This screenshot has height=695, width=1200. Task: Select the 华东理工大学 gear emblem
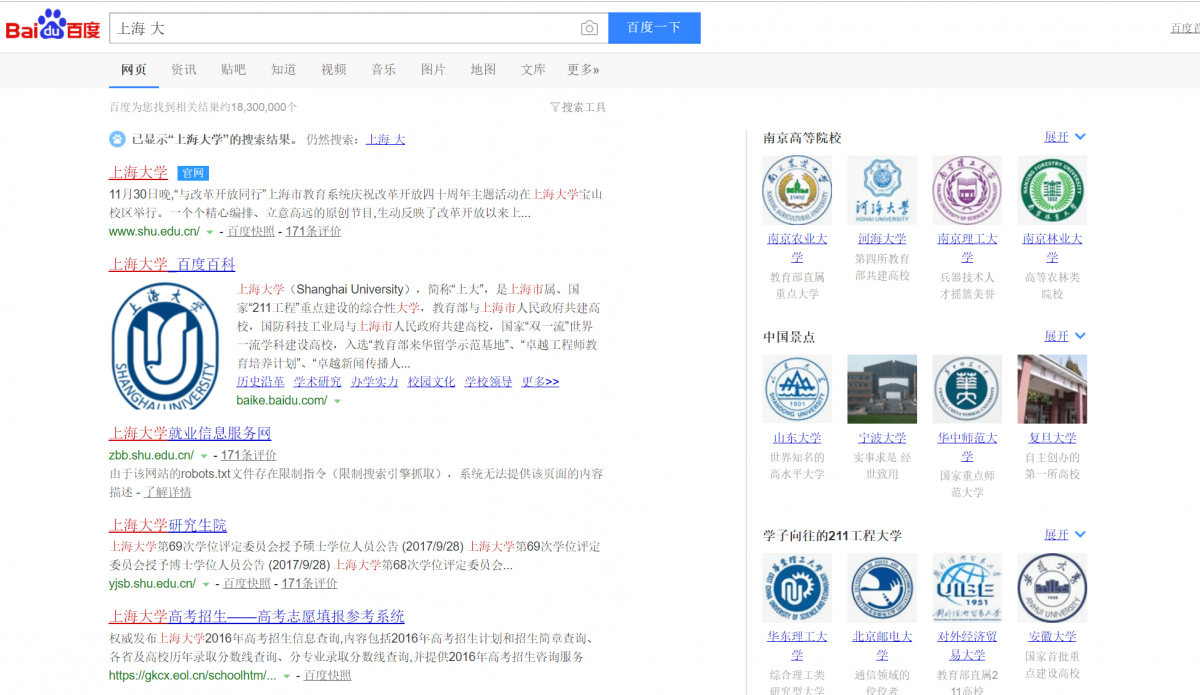click(797, 588)
